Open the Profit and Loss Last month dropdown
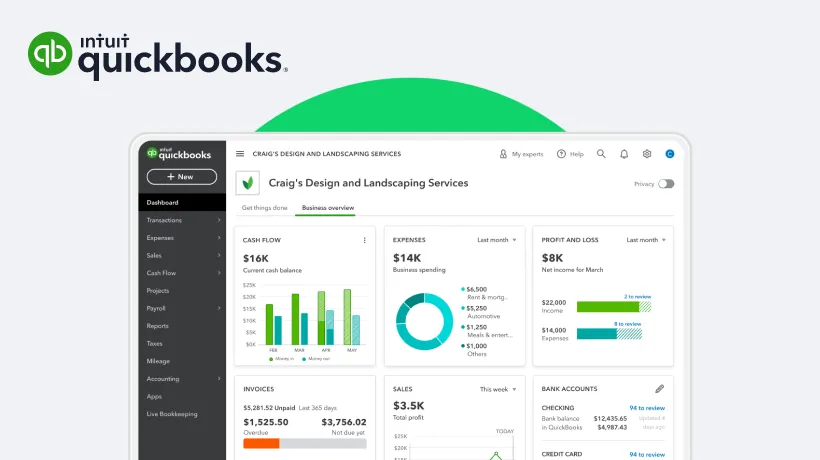The image size is (820, 460). point(646,240)
